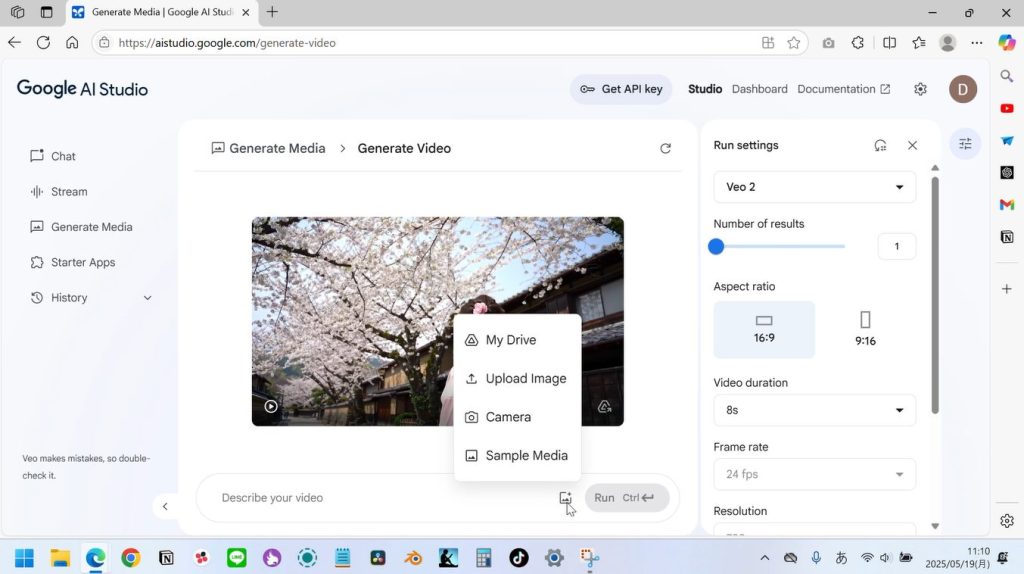Click the settings gear in the header
The image size is (1024, 574).
pos(920,89)
